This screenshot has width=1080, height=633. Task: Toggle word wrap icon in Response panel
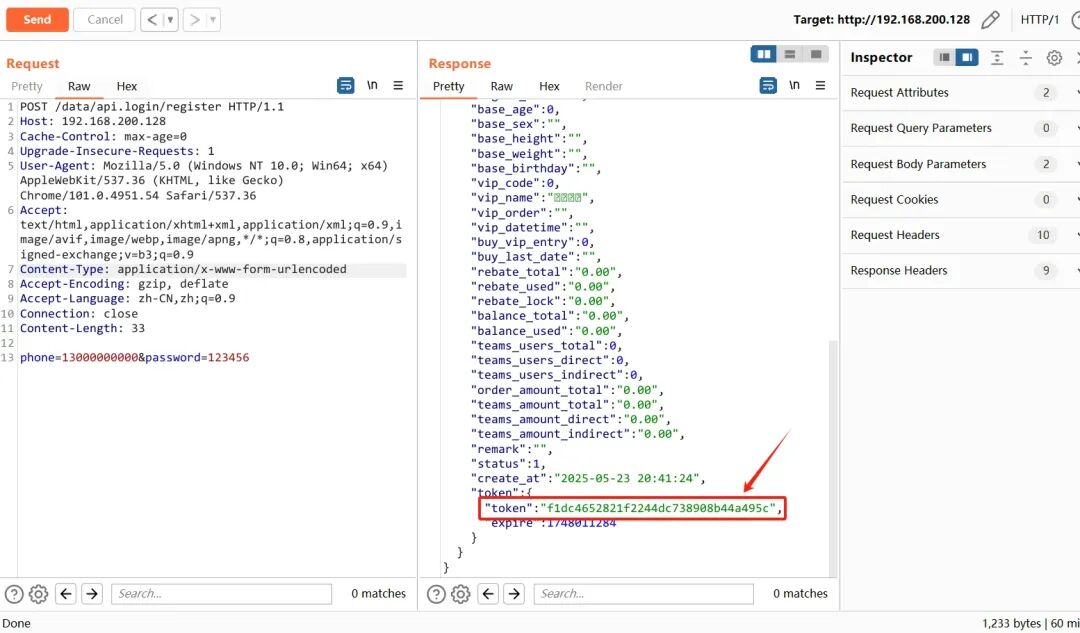[x=768, y=85]
